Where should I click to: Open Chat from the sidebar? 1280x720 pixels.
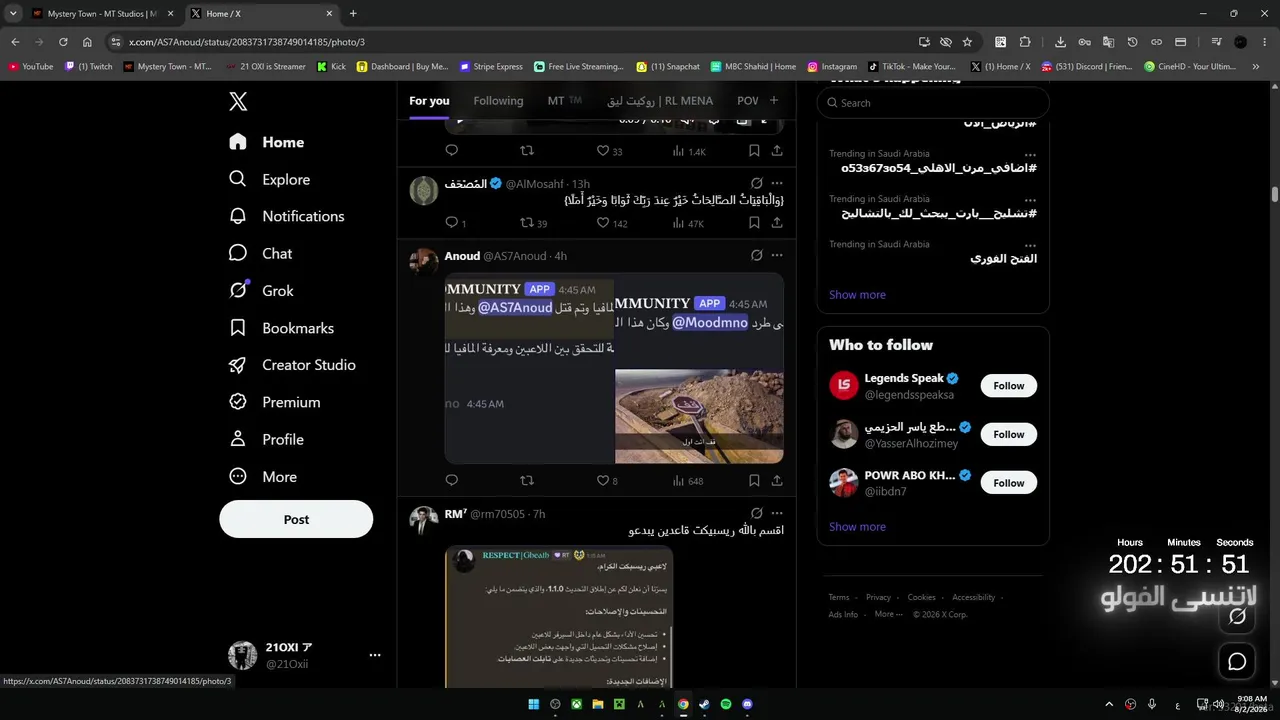point(260,253)
